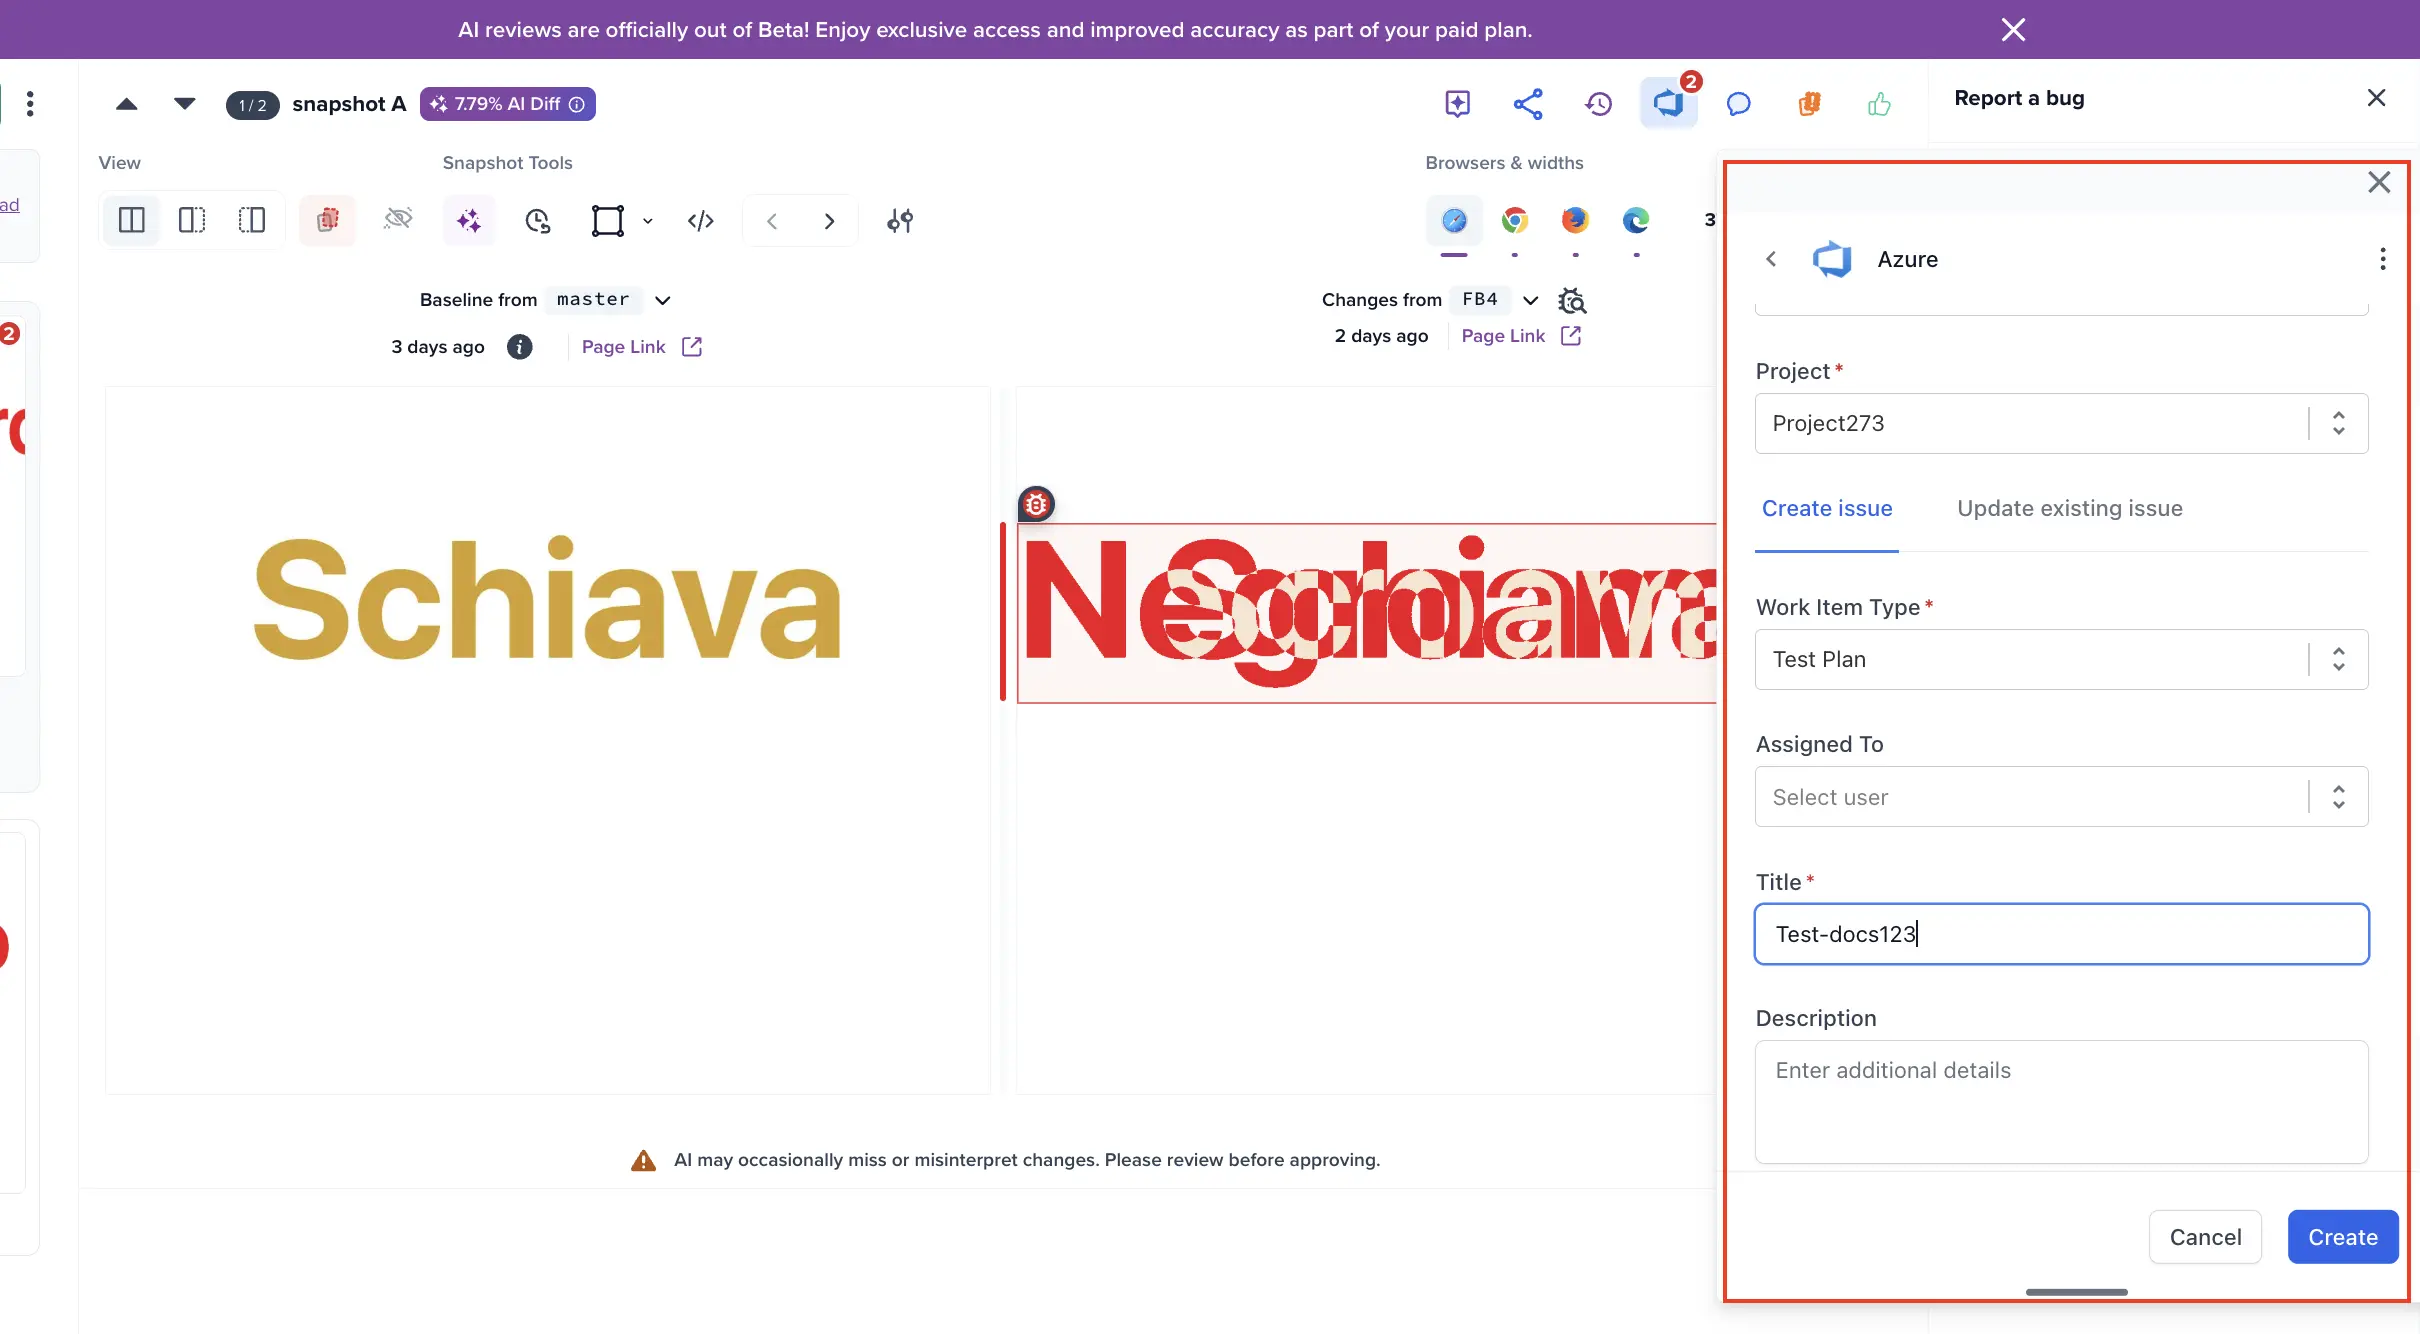Select the right-only changes view layout

click(252, 220)
